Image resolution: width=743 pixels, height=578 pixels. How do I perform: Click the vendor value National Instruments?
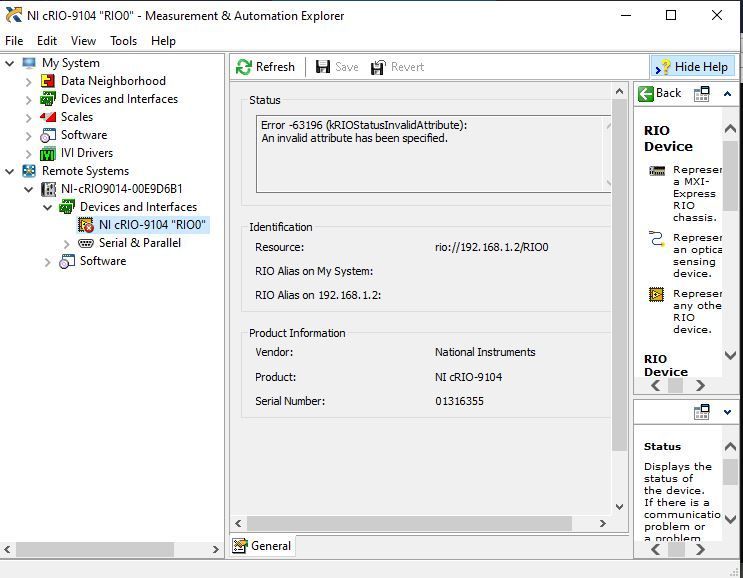coord(485,352)
